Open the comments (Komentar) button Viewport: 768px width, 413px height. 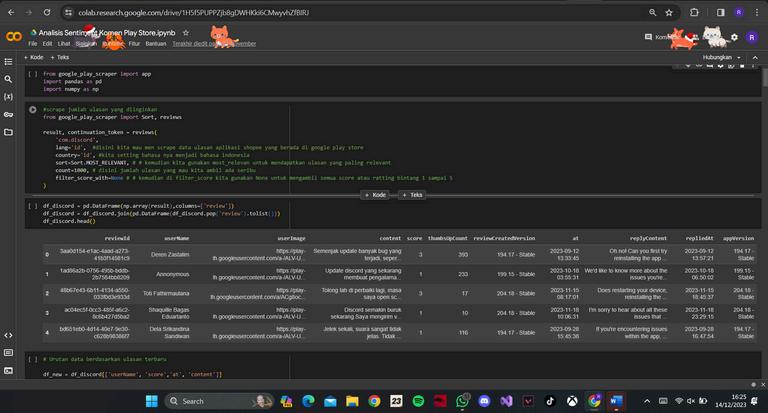[662, 37]
